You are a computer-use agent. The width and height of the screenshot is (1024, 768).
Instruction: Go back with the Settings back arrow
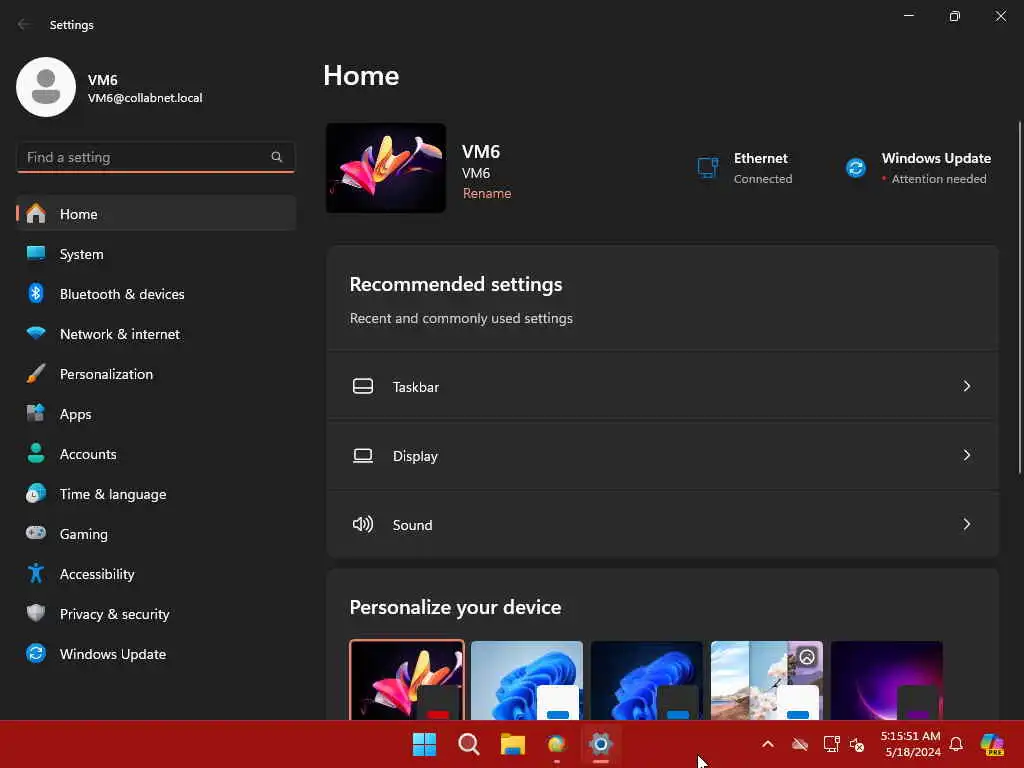pos(24,24)
